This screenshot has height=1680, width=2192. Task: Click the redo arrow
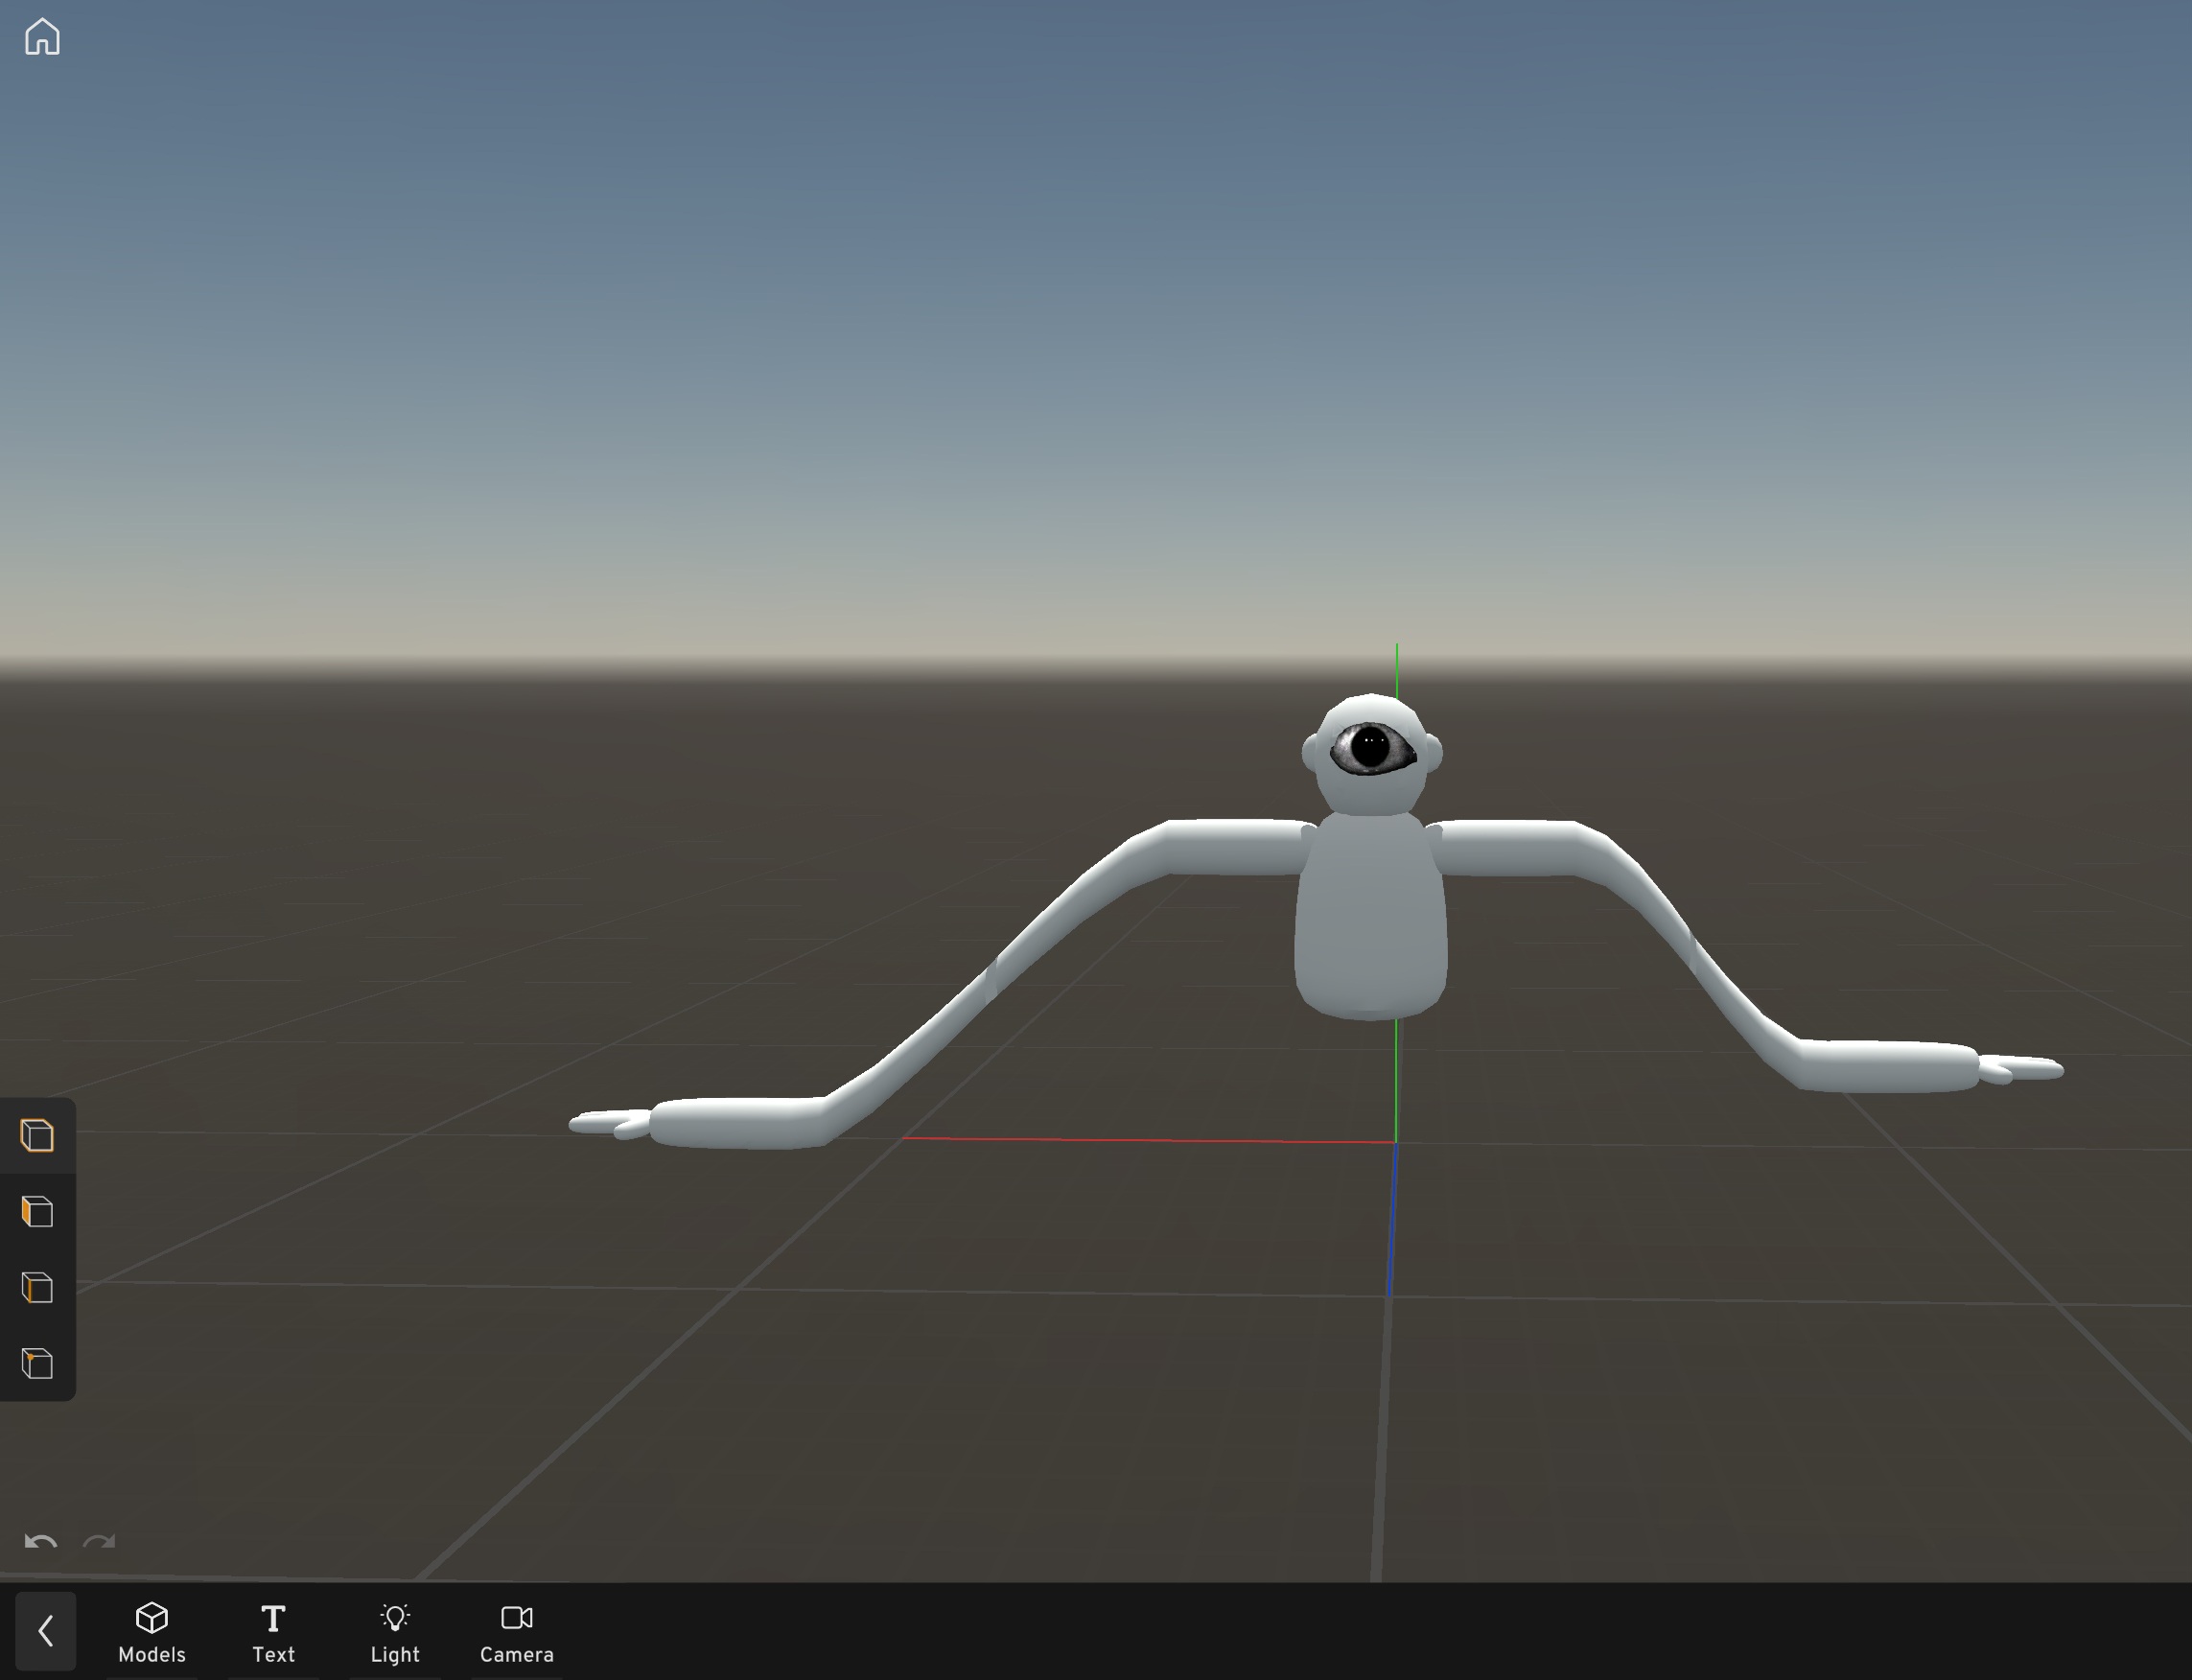[x=99, y=1541]
